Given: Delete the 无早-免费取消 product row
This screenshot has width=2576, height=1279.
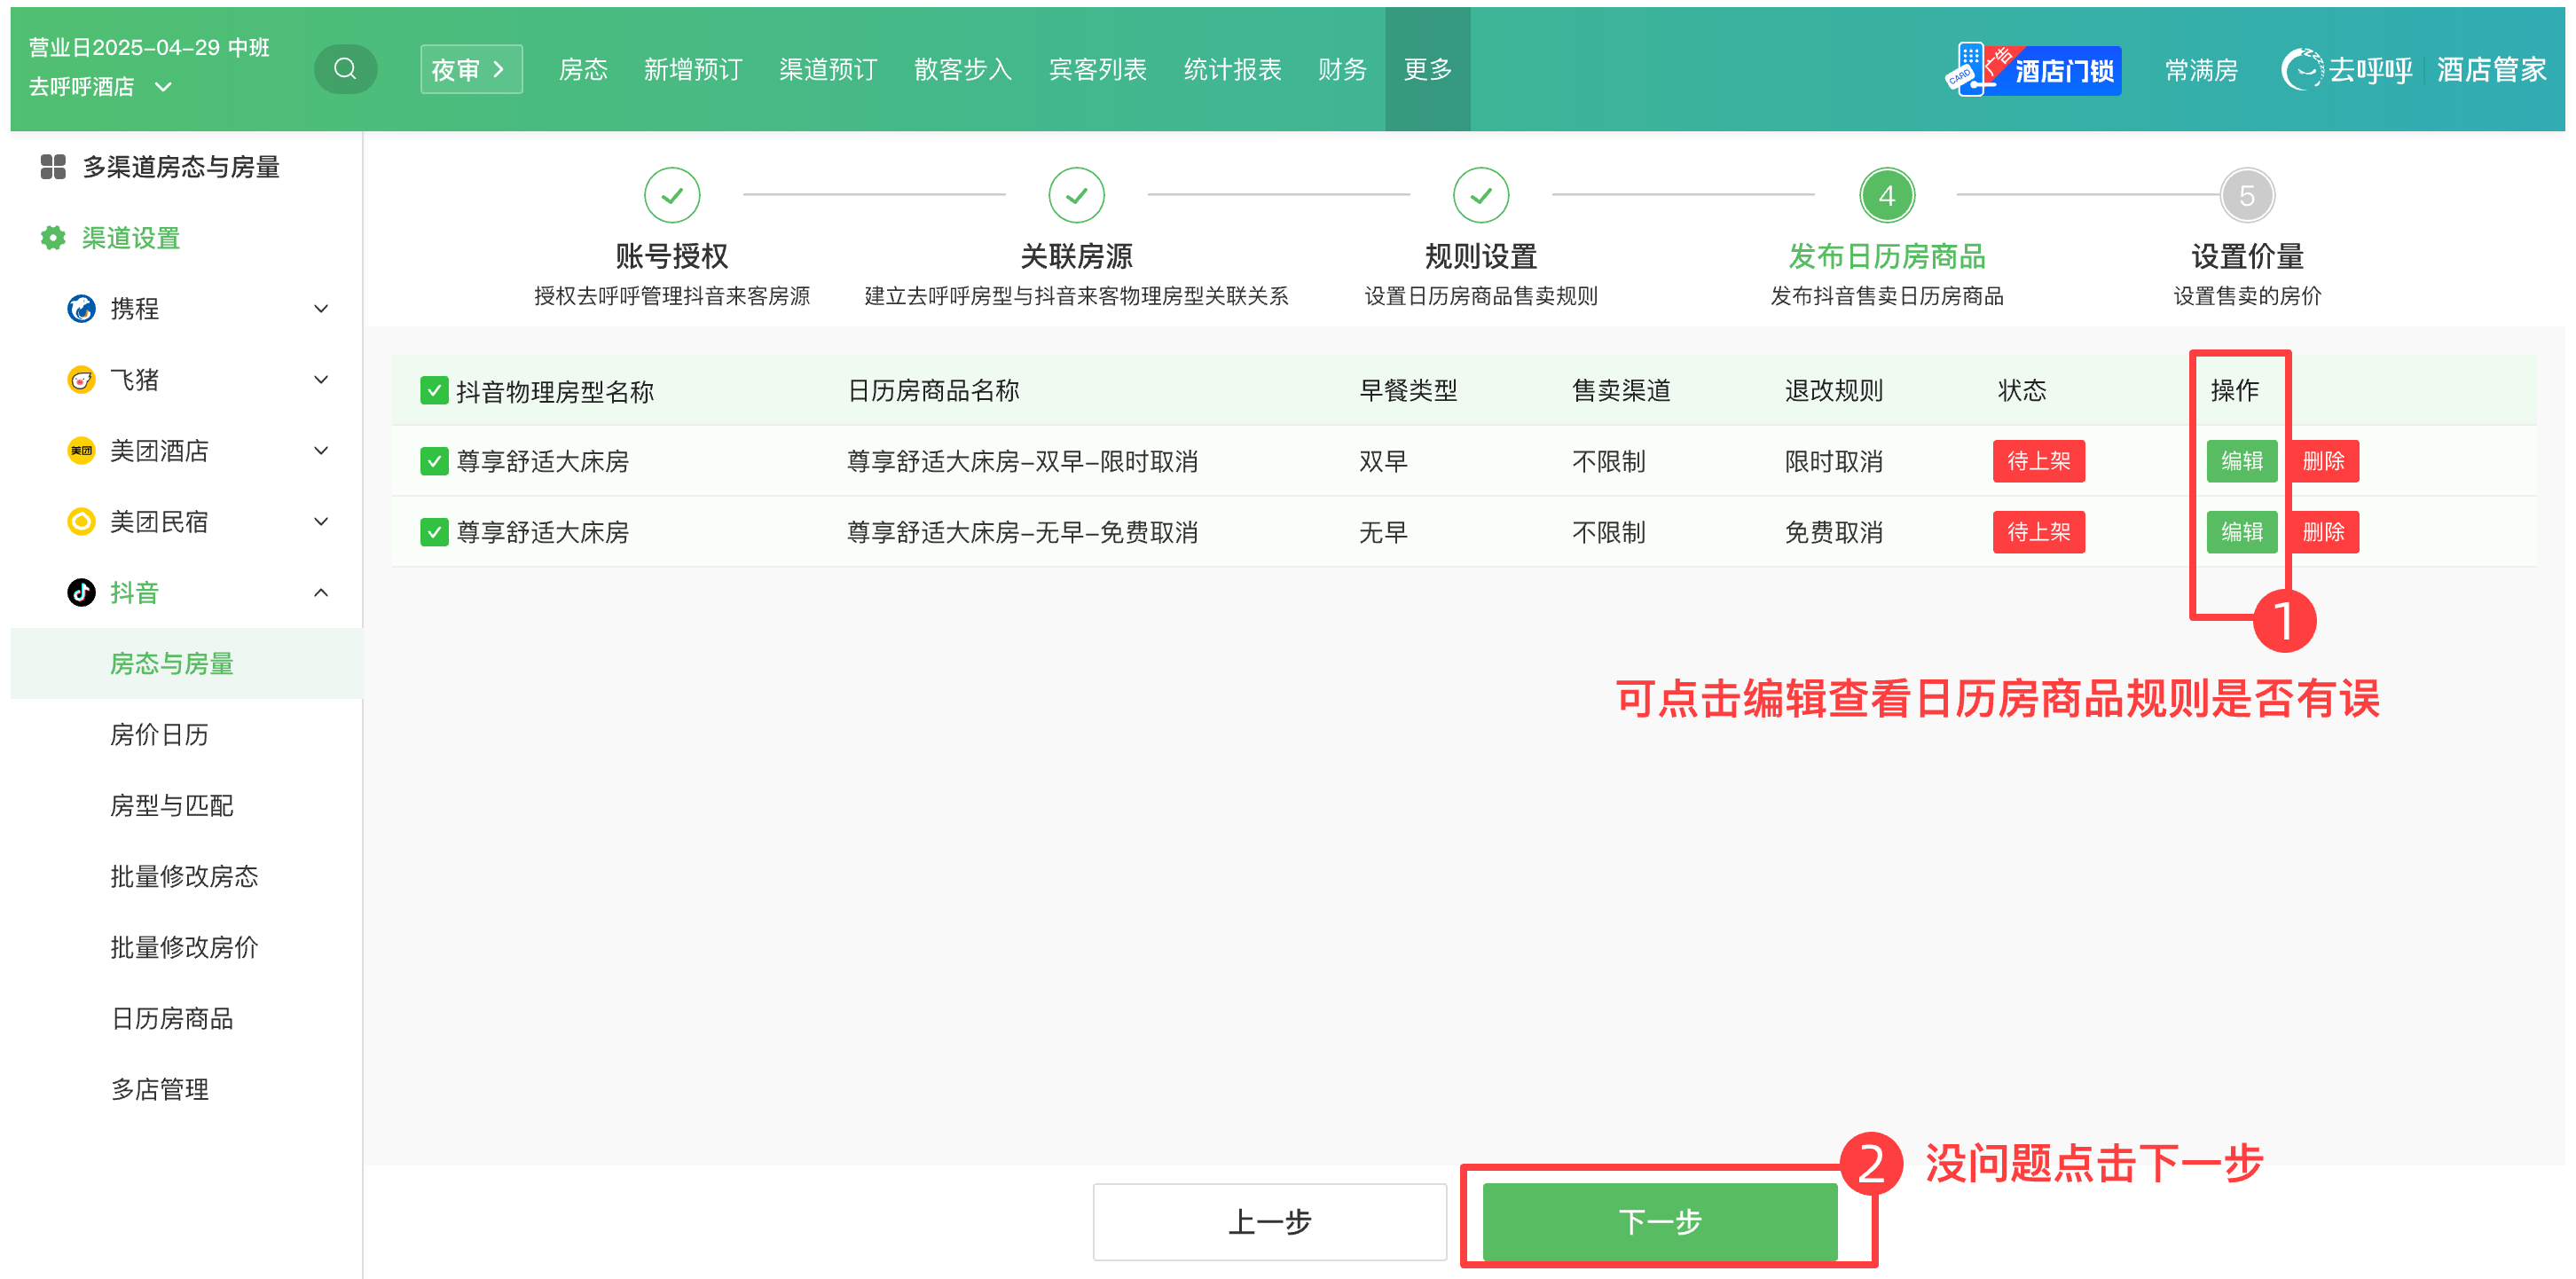Looking at the screenshot, I should (2323, 532).
